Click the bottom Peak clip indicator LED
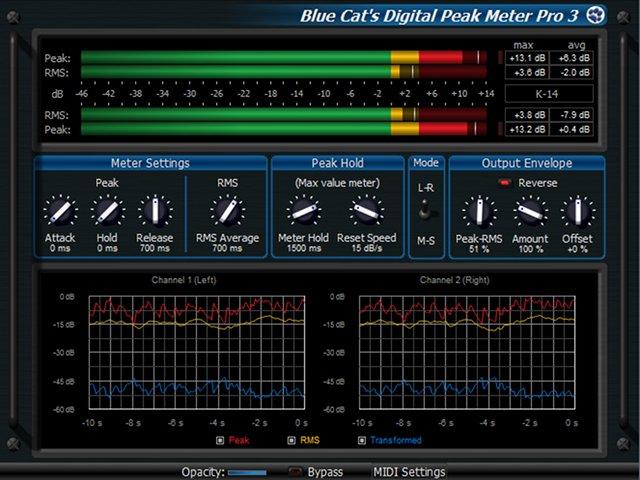The width and height of the screenshot is (640, 480). (500, 129)
